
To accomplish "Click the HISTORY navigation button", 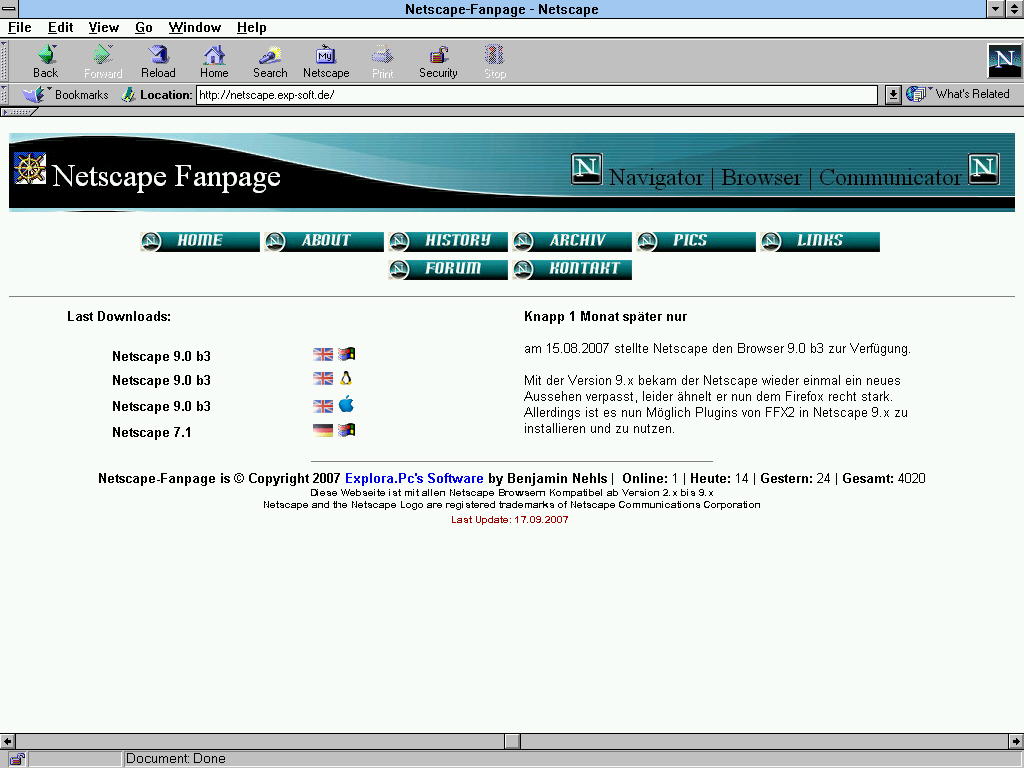I will [448, 241].
